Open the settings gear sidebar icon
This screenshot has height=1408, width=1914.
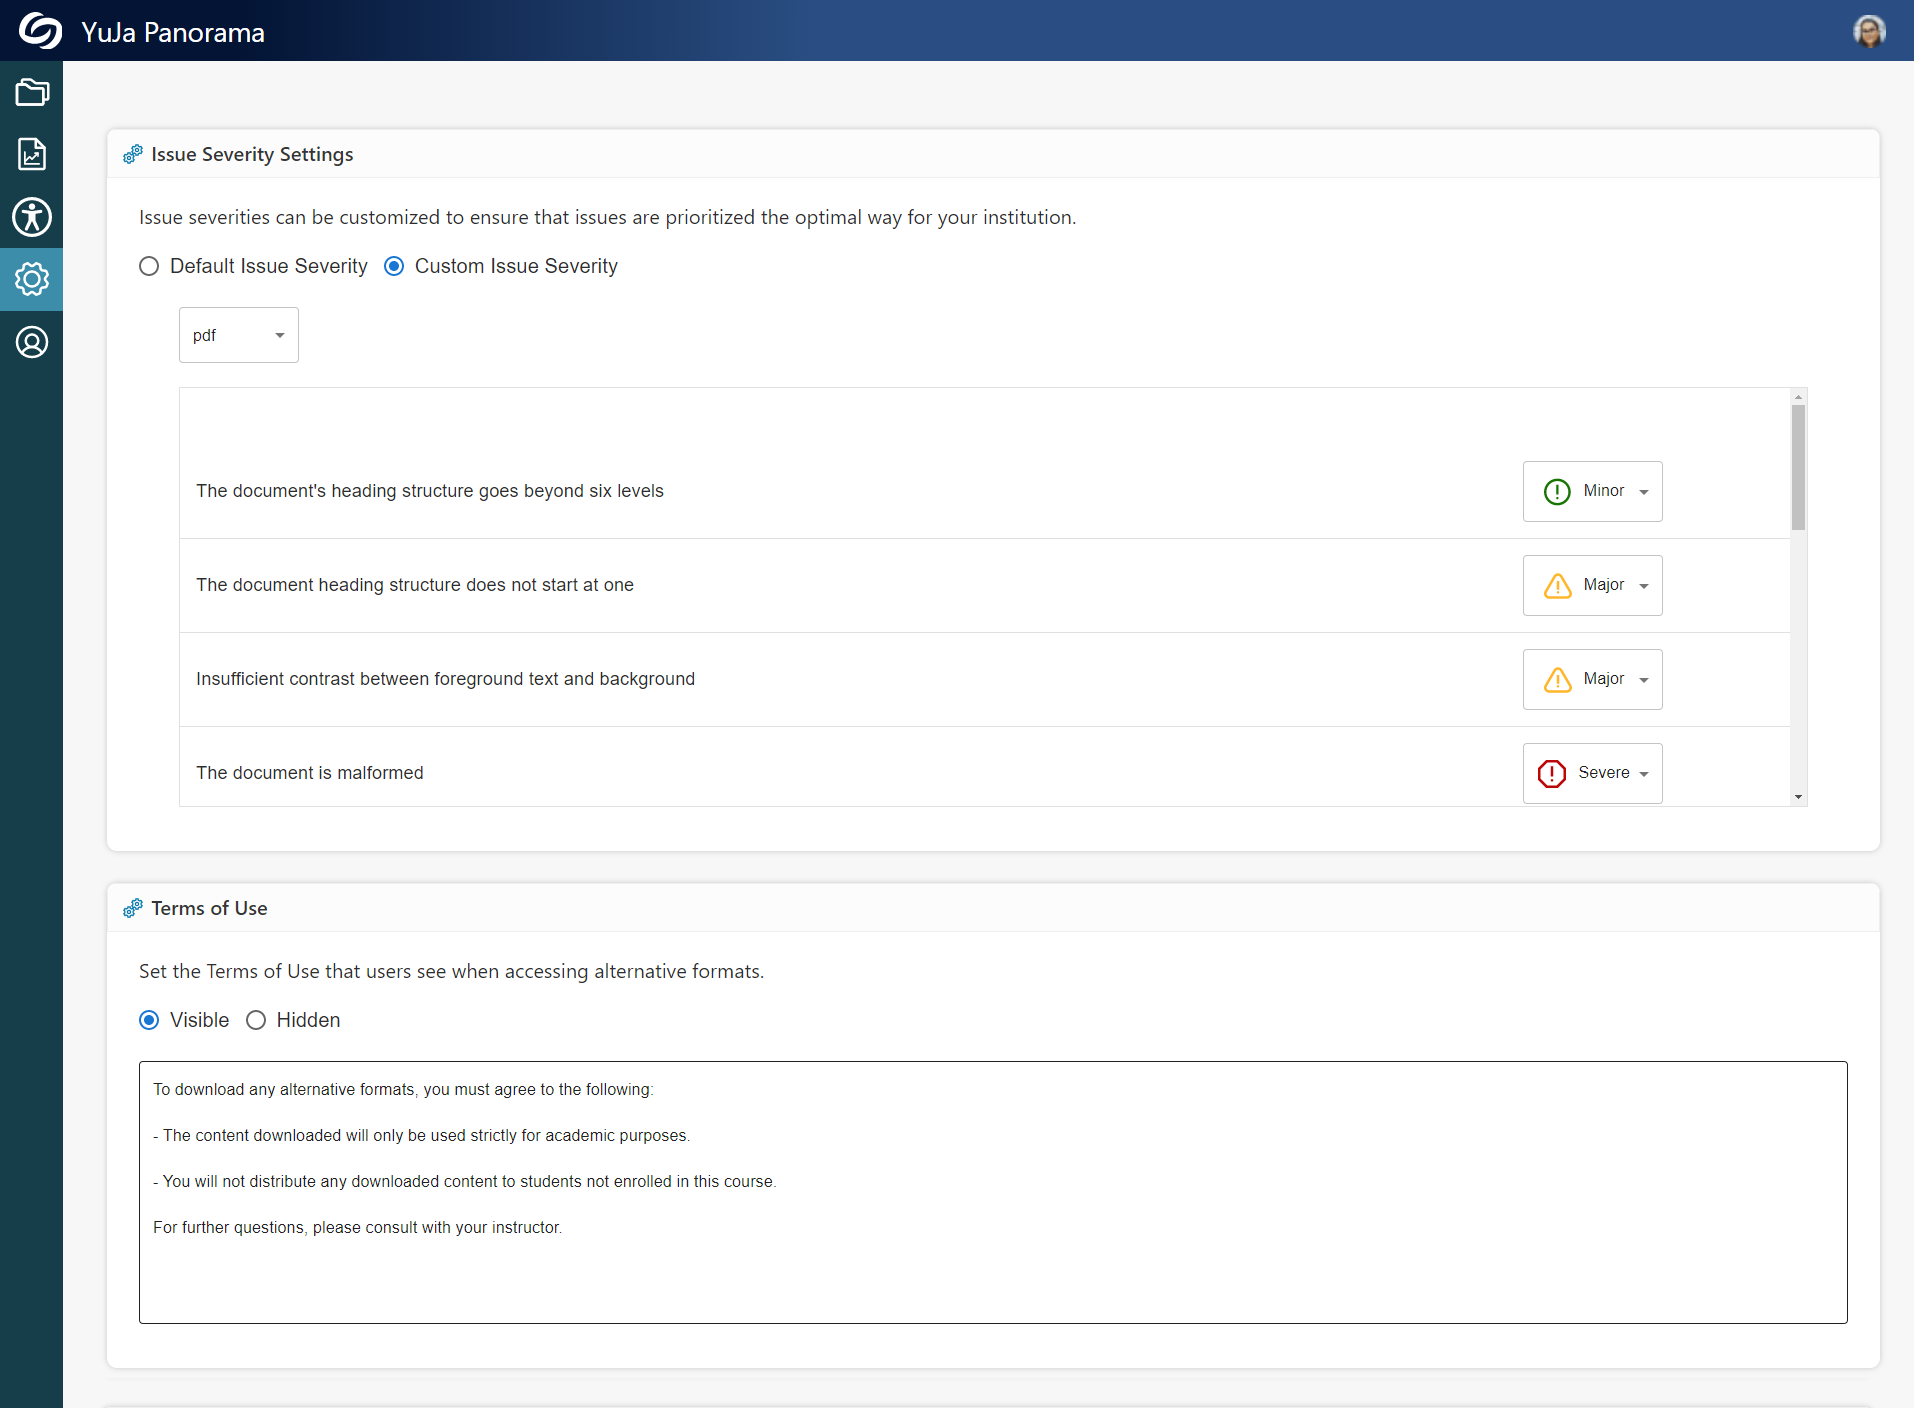pyautogui.click(x=32, y=279)
